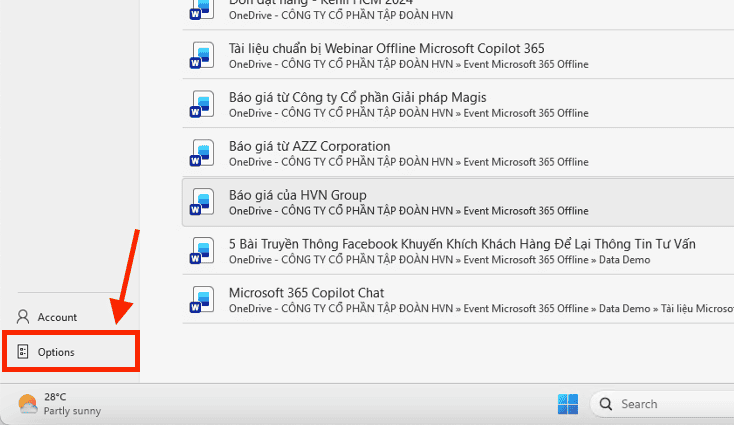
Task: Click the partly sunny weather icon
Action: tap(28, 404)
